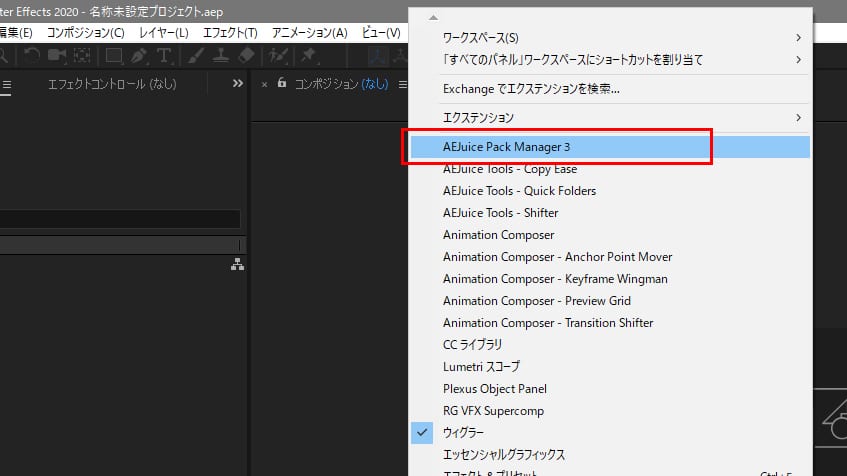Select the Rectangle shape tool
847x476 pixels.
tap(113, 56)
